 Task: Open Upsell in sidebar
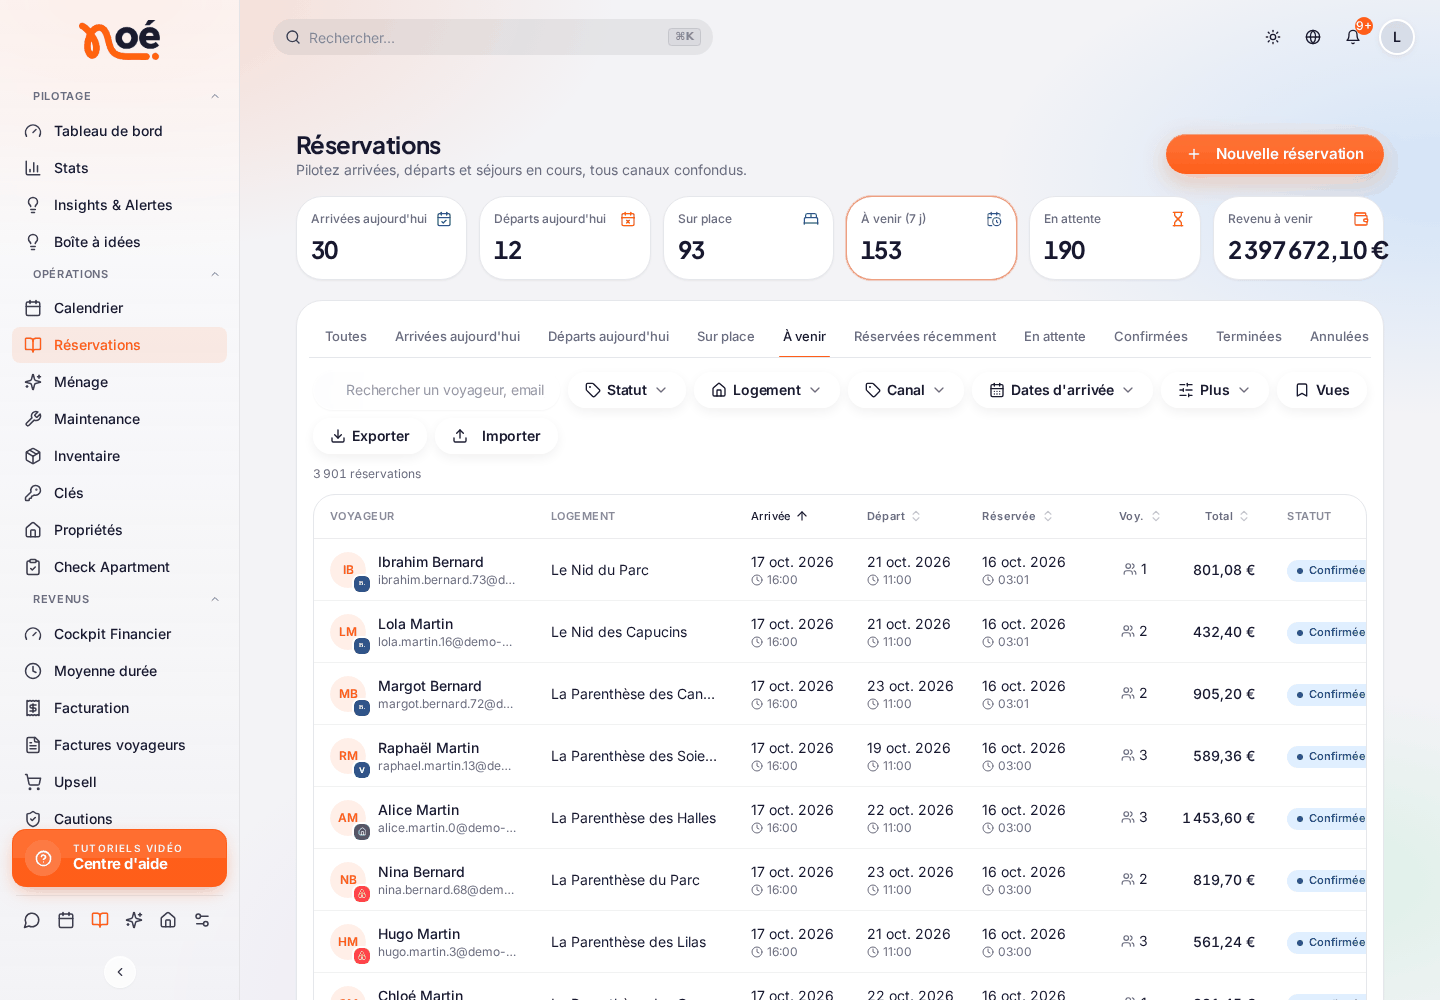119,782
